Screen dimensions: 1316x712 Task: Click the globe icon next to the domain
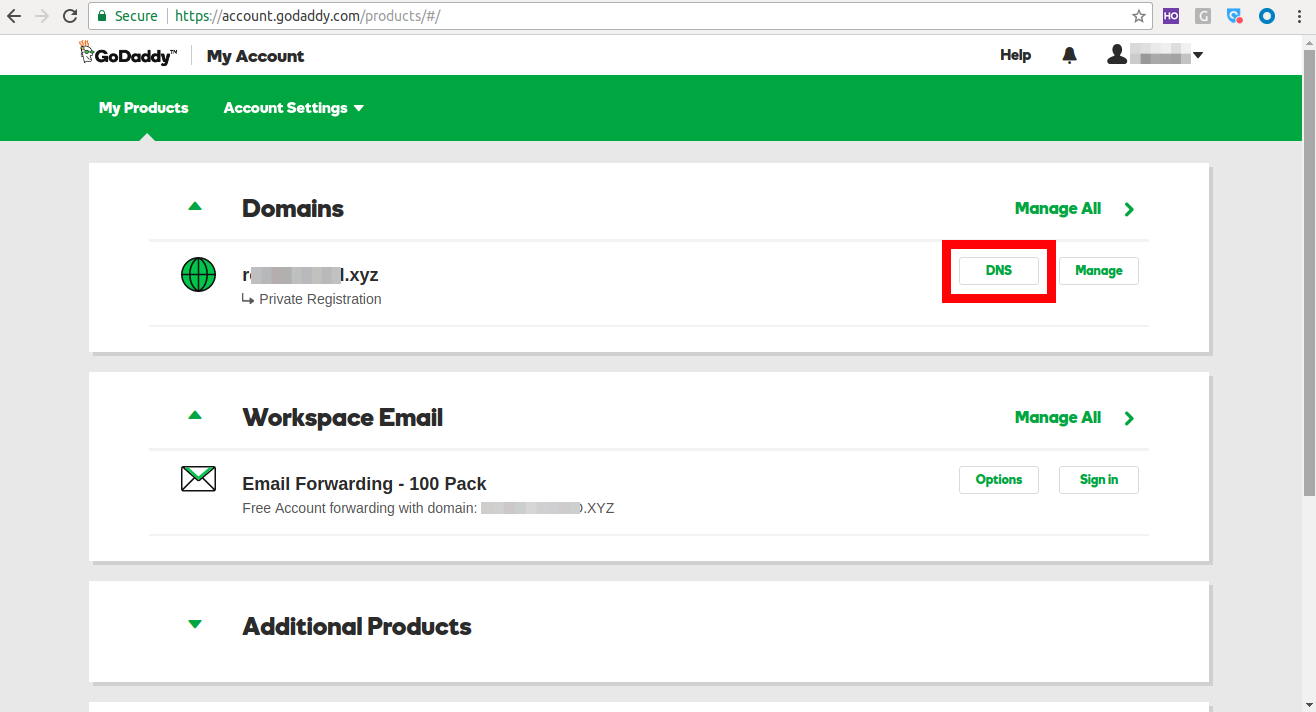click(198, 274)
